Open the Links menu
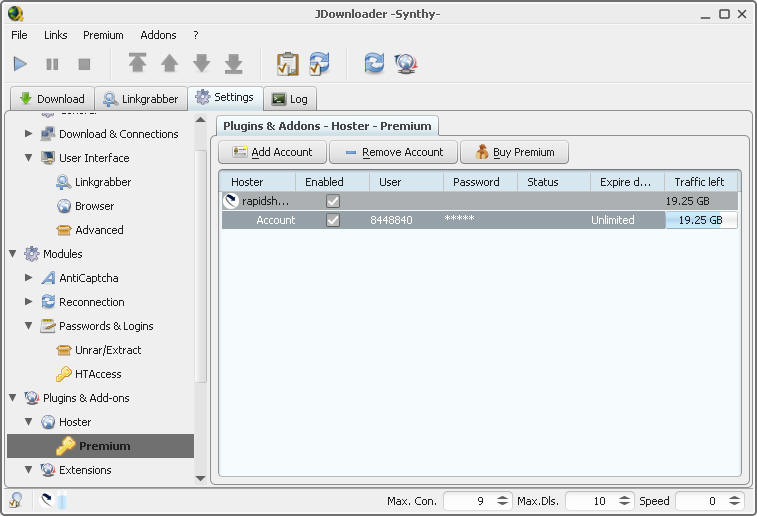Screen dimensions: 757x516 (x=56, y=35)
